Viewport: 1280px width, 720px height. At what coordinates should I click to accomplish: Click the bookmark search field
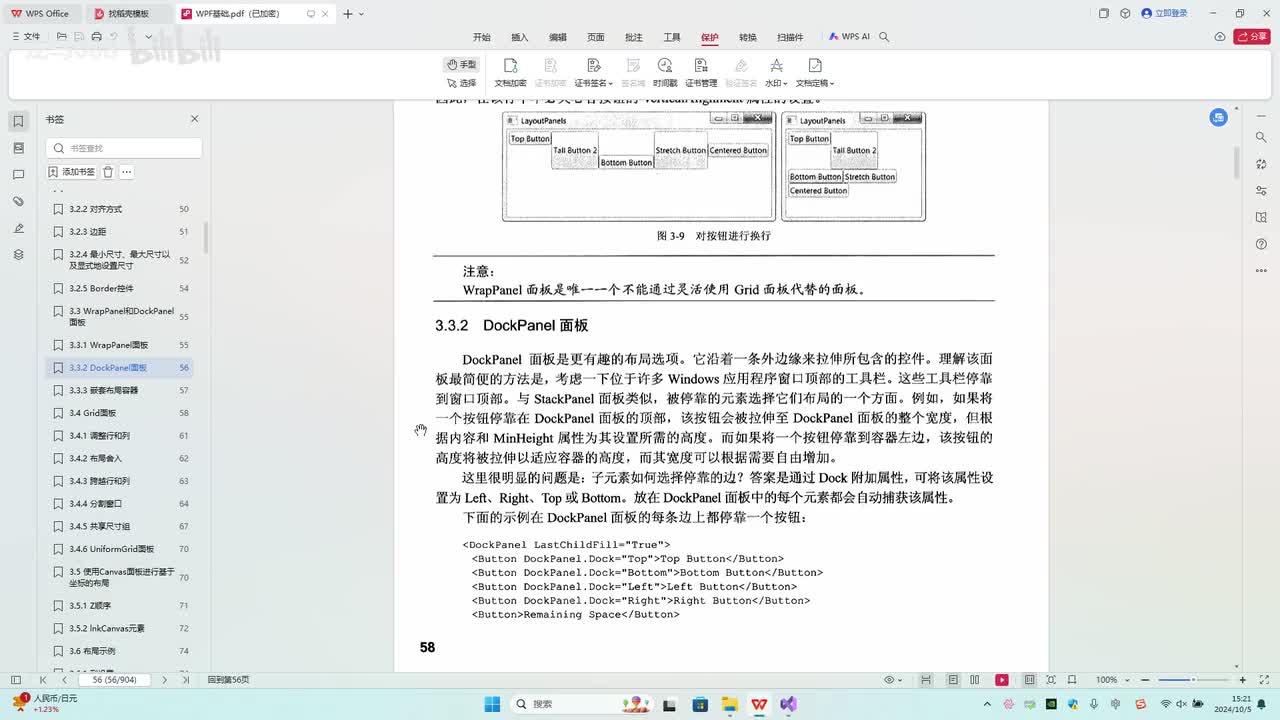point(124,148)
